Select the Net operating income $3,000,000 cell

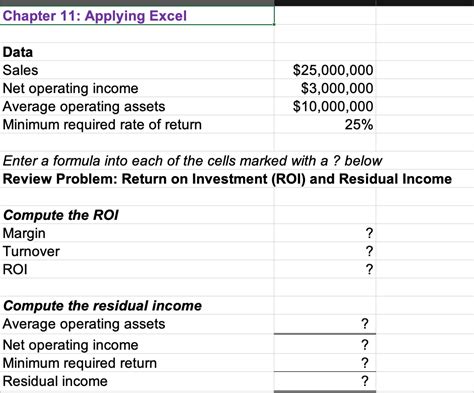point(325,88)
